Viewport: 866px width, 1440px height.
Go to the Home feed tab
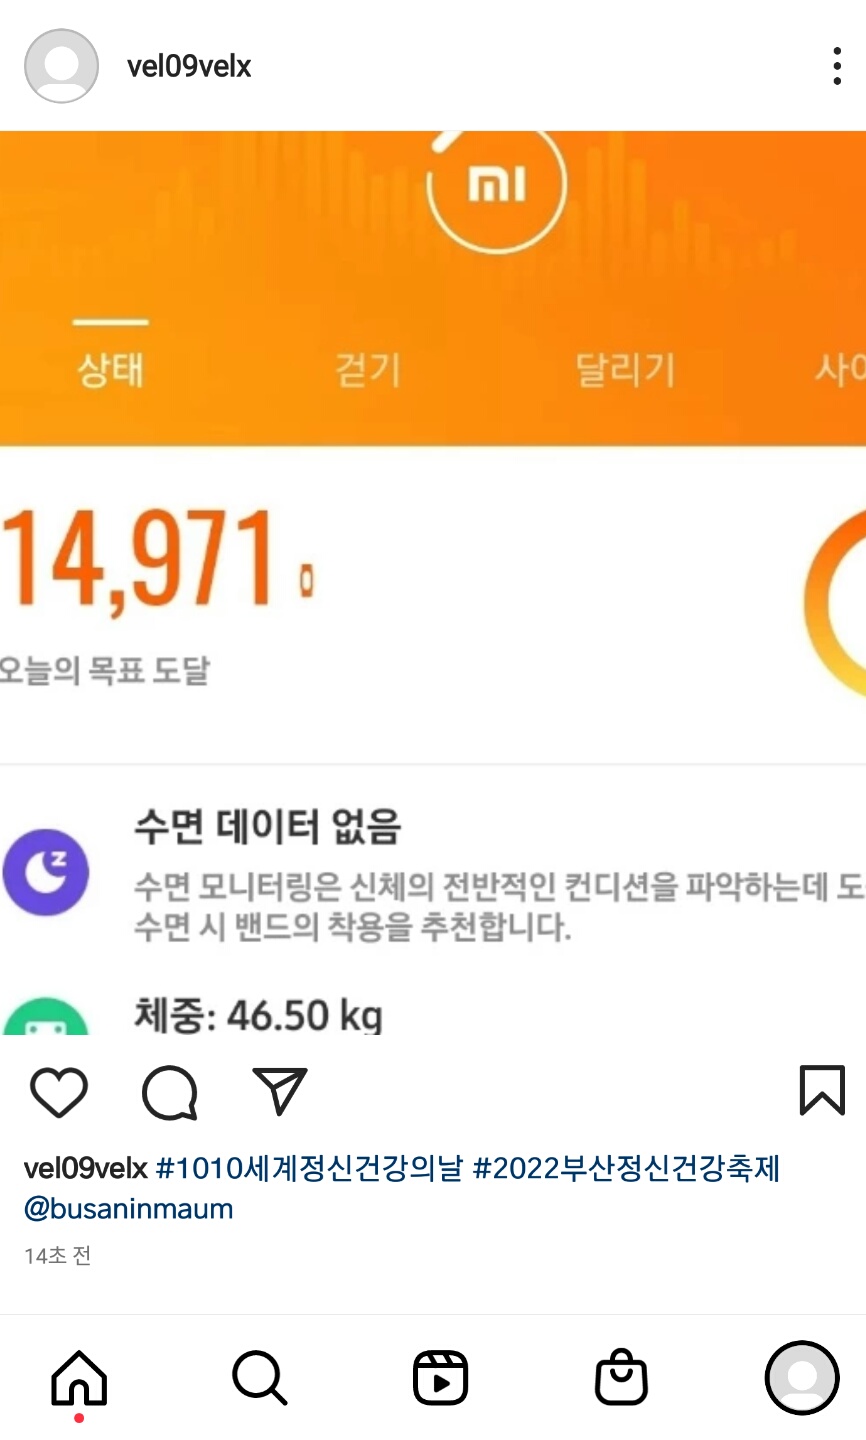pyautogui.click(x=79, y=1378)
